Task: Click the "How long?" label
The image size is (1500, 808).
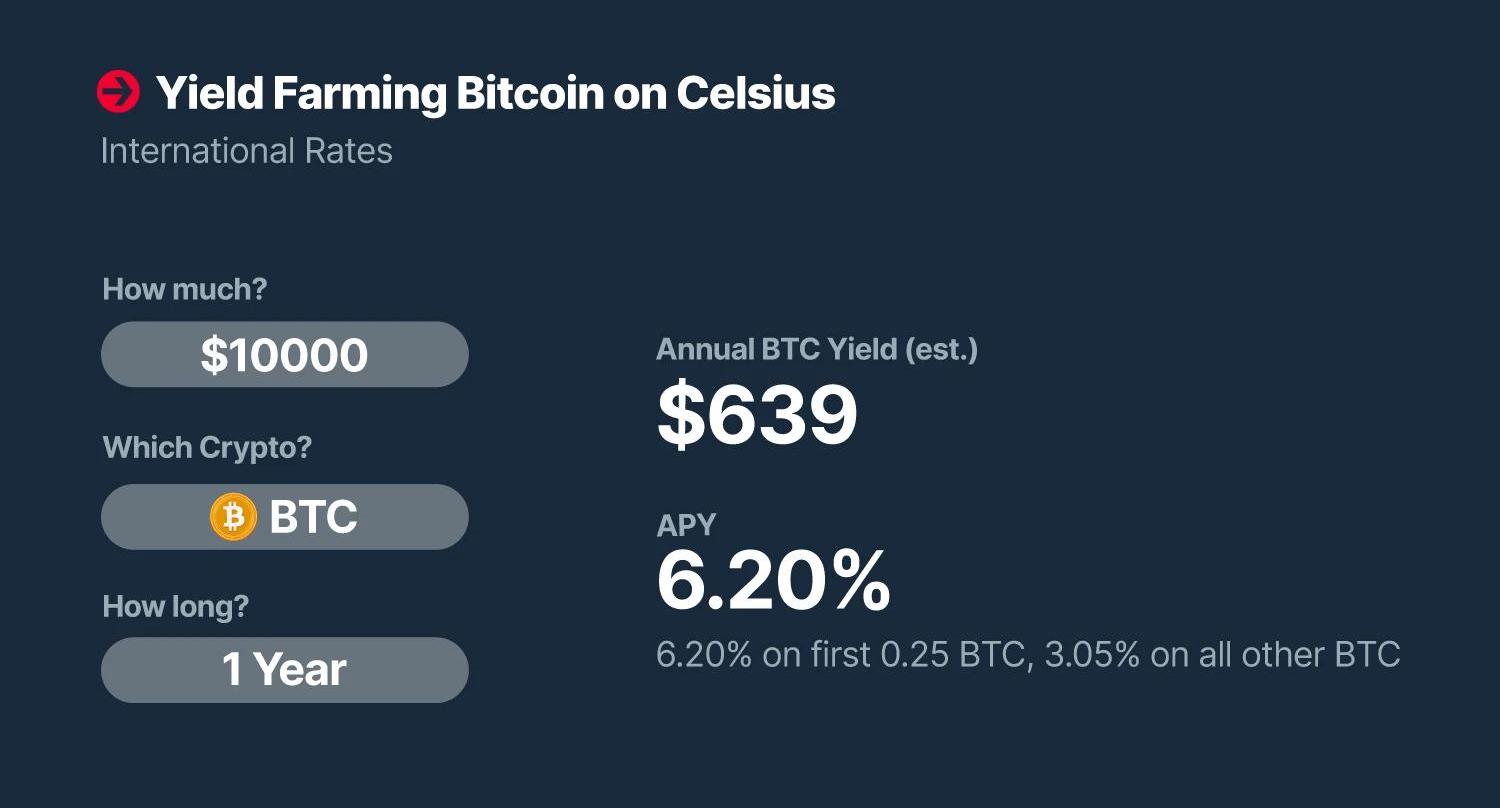Action: click(176, 607)
